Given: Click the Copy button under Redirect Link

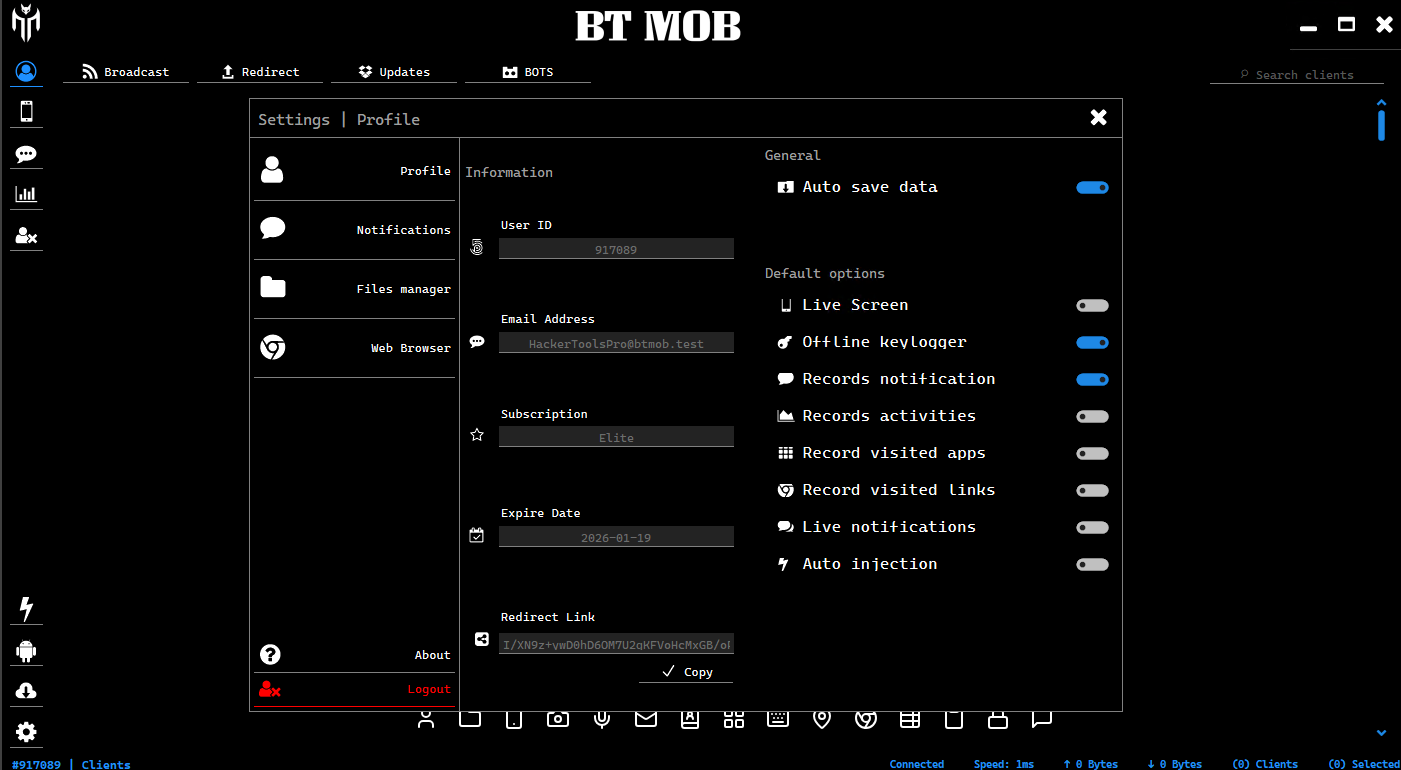Looking at the screenshot, I should pyautogui.click(x=686, y=672).
